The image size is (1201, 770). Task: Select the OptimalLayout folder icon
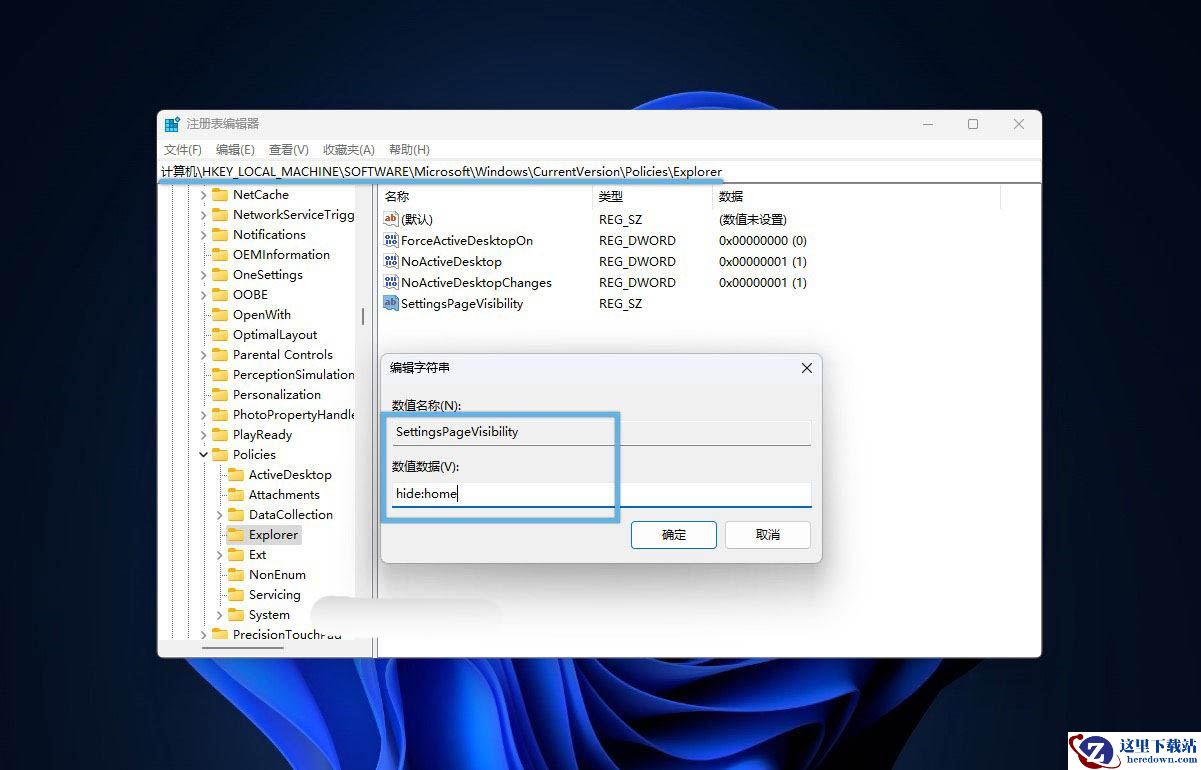[x=220, y=335]
